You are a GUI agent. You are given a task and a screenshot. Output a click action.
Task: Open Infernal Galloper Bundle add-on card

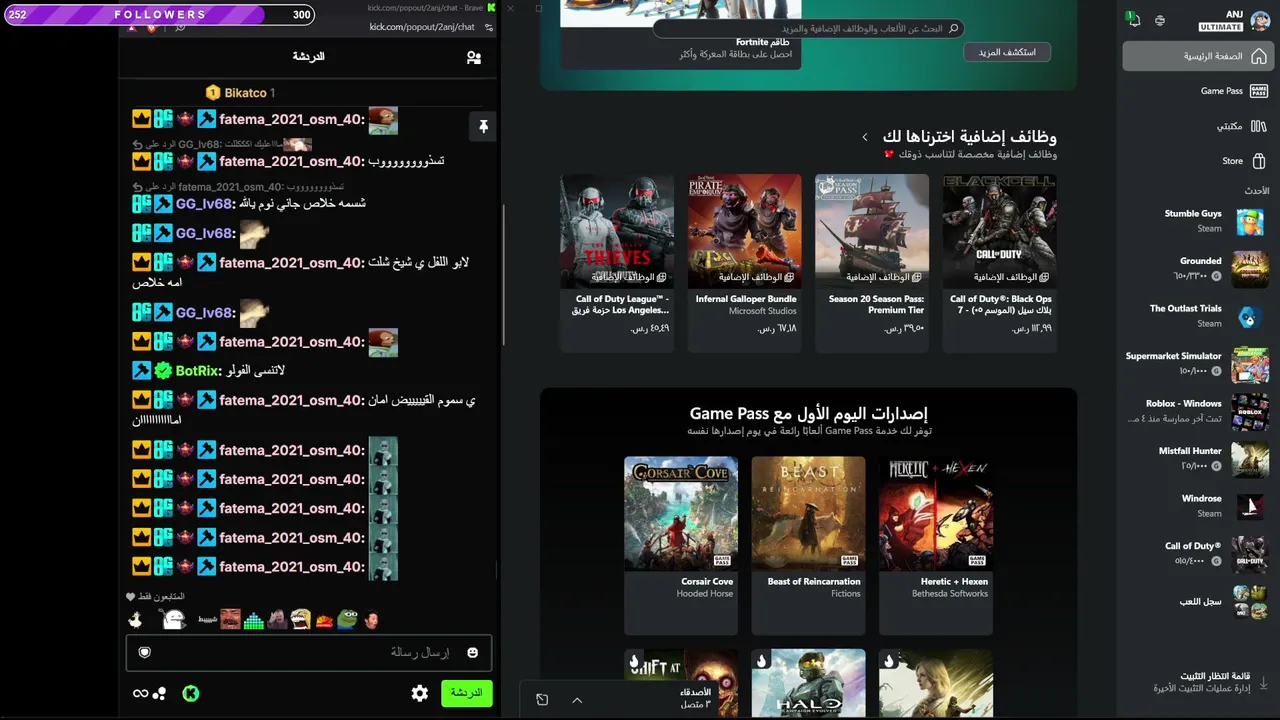(x=744, y=263)
